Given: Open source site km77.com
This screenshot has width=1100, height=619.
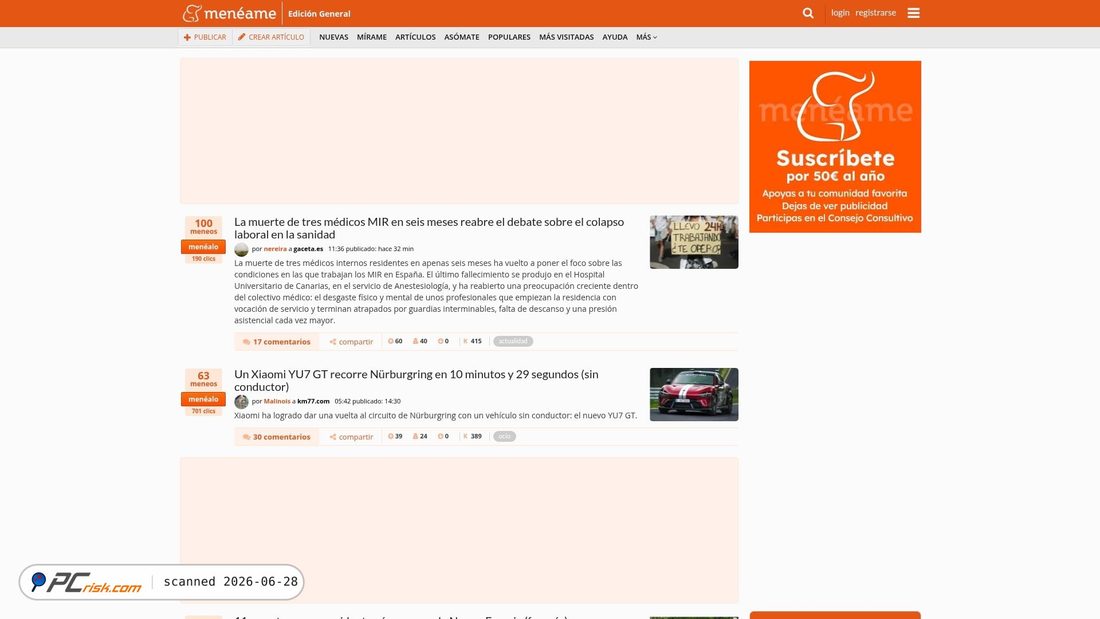Looking at the screenshot, I should (x=313, y=401).
